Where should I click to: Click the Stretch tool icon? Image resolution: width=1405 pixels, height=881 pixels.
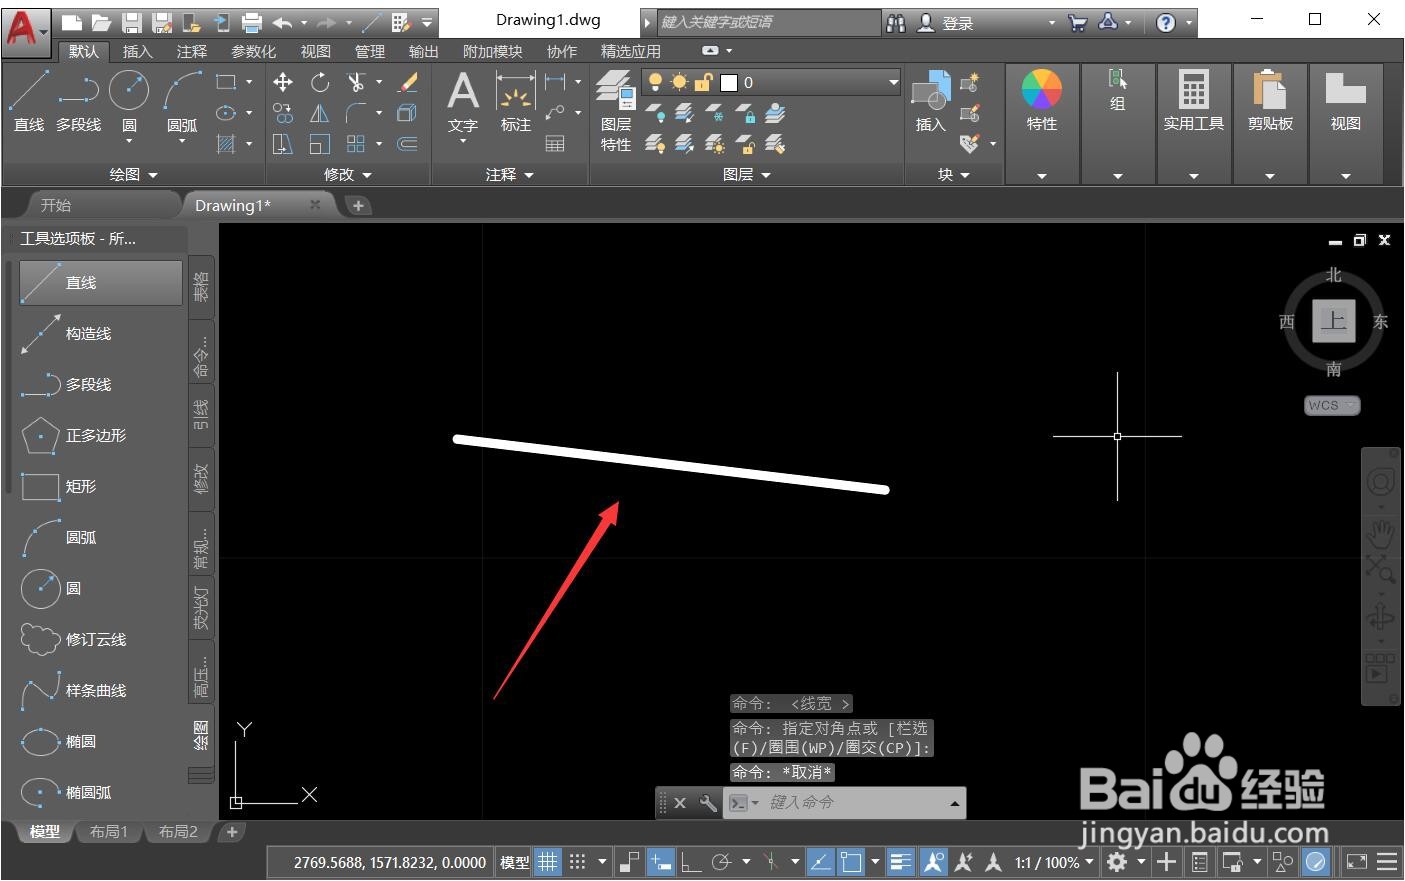(x=283, y=144)
